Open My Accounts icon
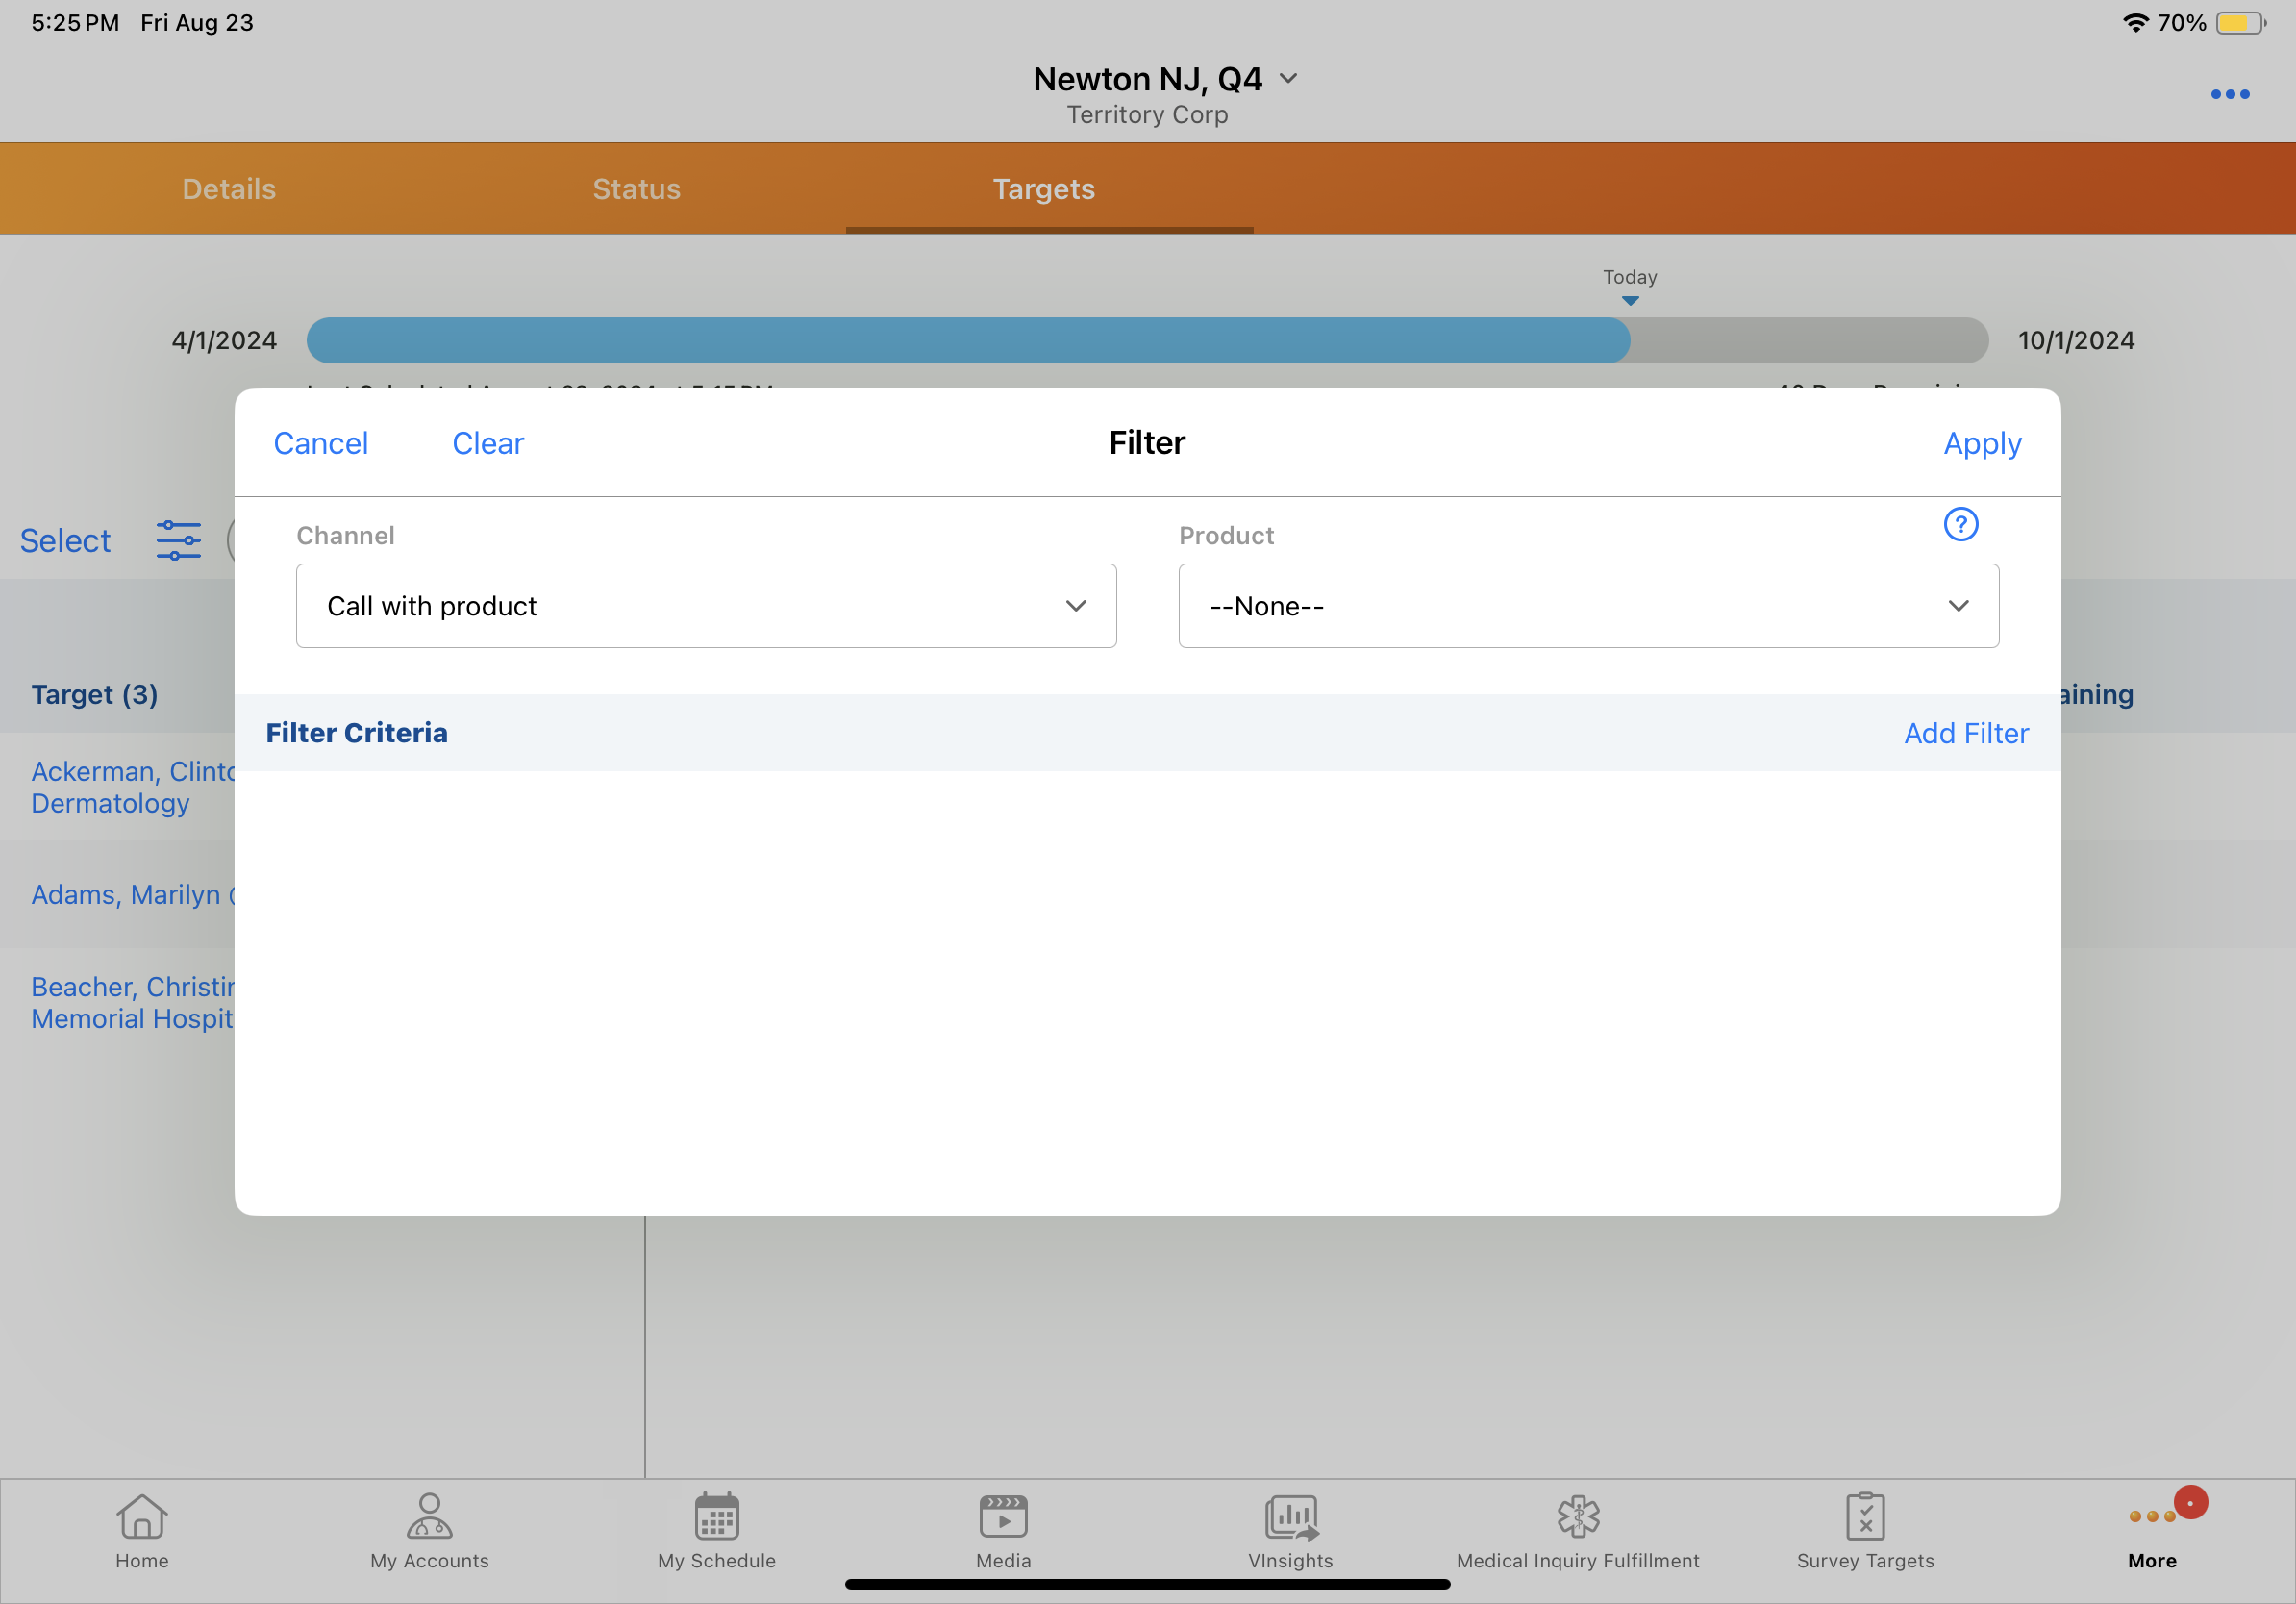Image resolution: width=2296 pixels, height=1604 pixels. [x=429, y=1517]
